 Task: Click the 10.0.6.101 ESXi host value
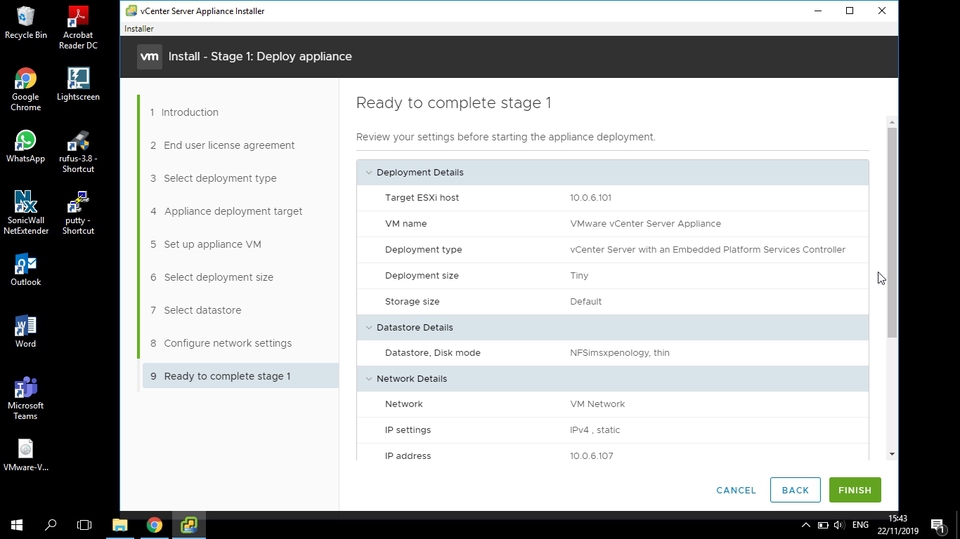(x=590, y=198)
